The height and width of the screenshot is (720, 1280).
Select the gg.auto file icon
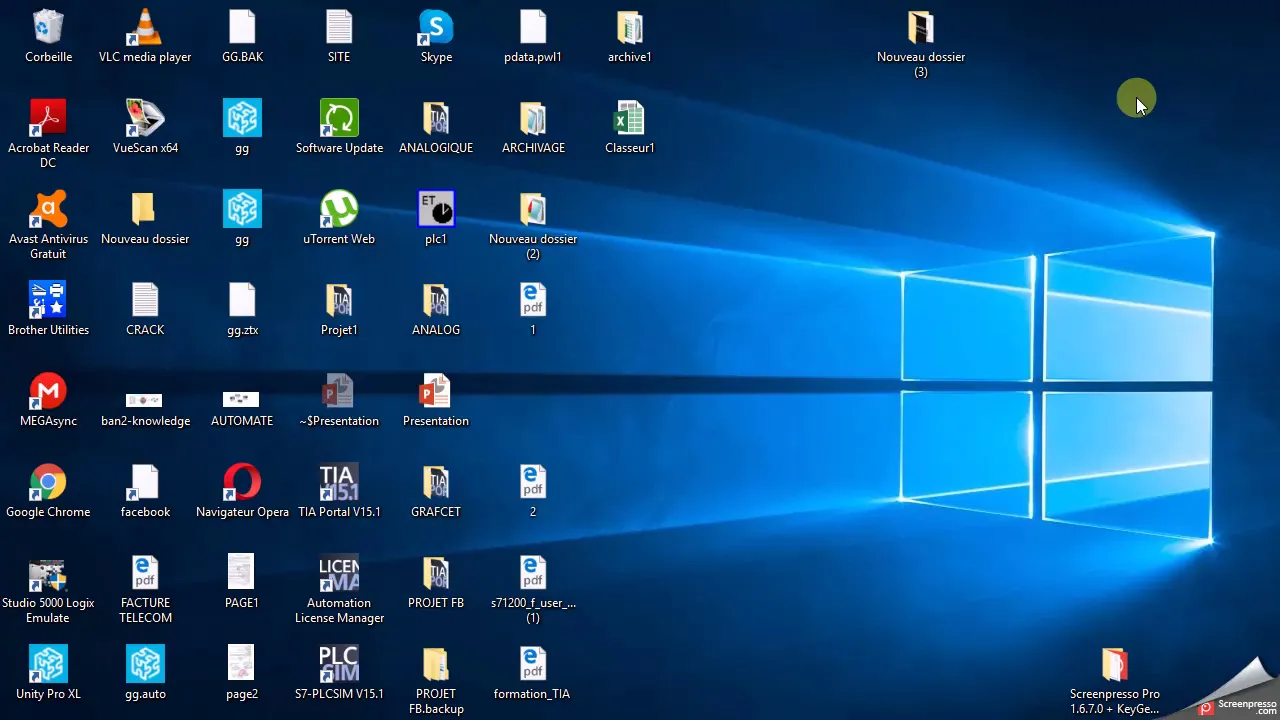145,665
